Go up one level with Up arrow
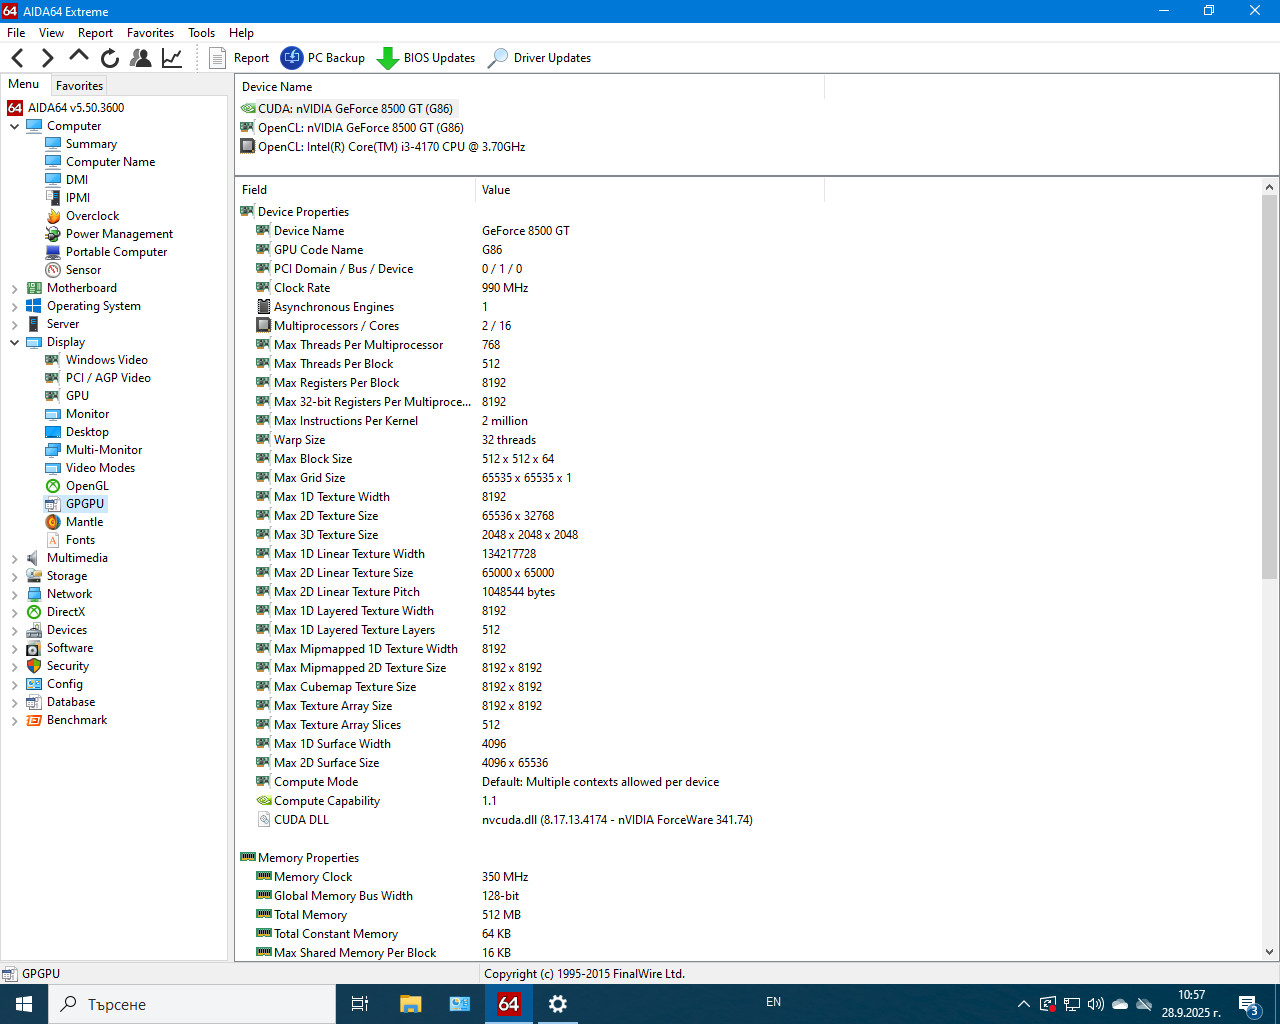Screen dimensions: 1280x1024 [x=79, y=57]
